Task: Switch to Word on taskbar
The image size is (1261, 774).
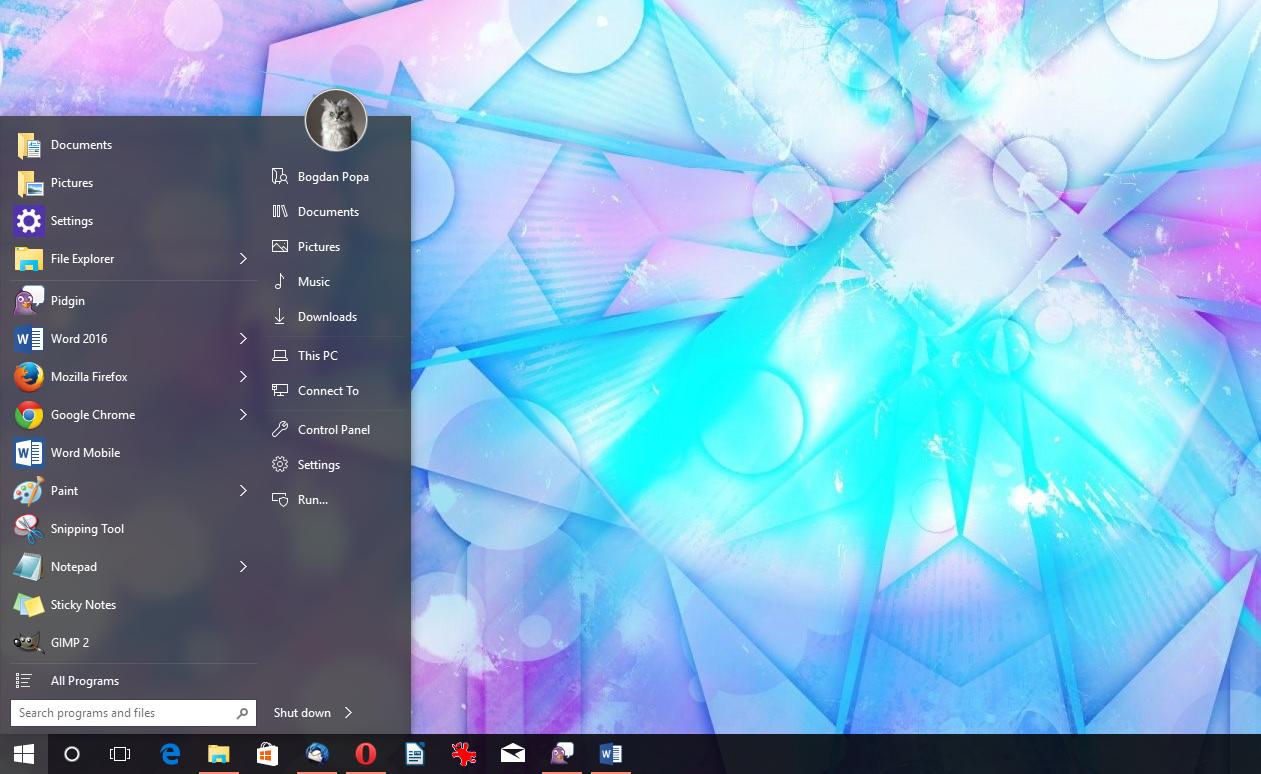Action: click(610, 754)
